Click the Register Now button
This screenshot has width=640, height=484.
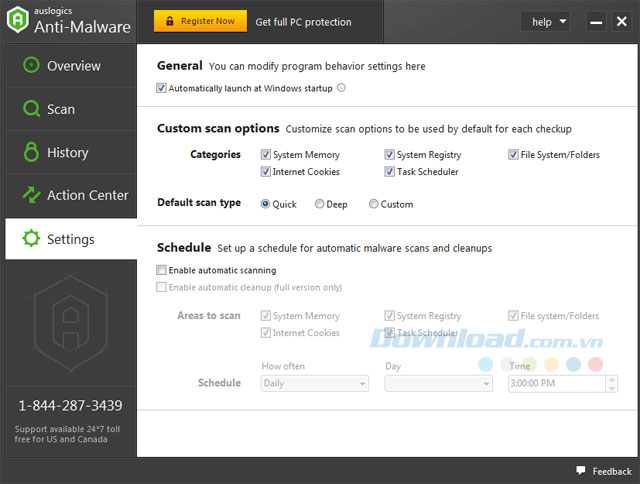coord(200,21)
